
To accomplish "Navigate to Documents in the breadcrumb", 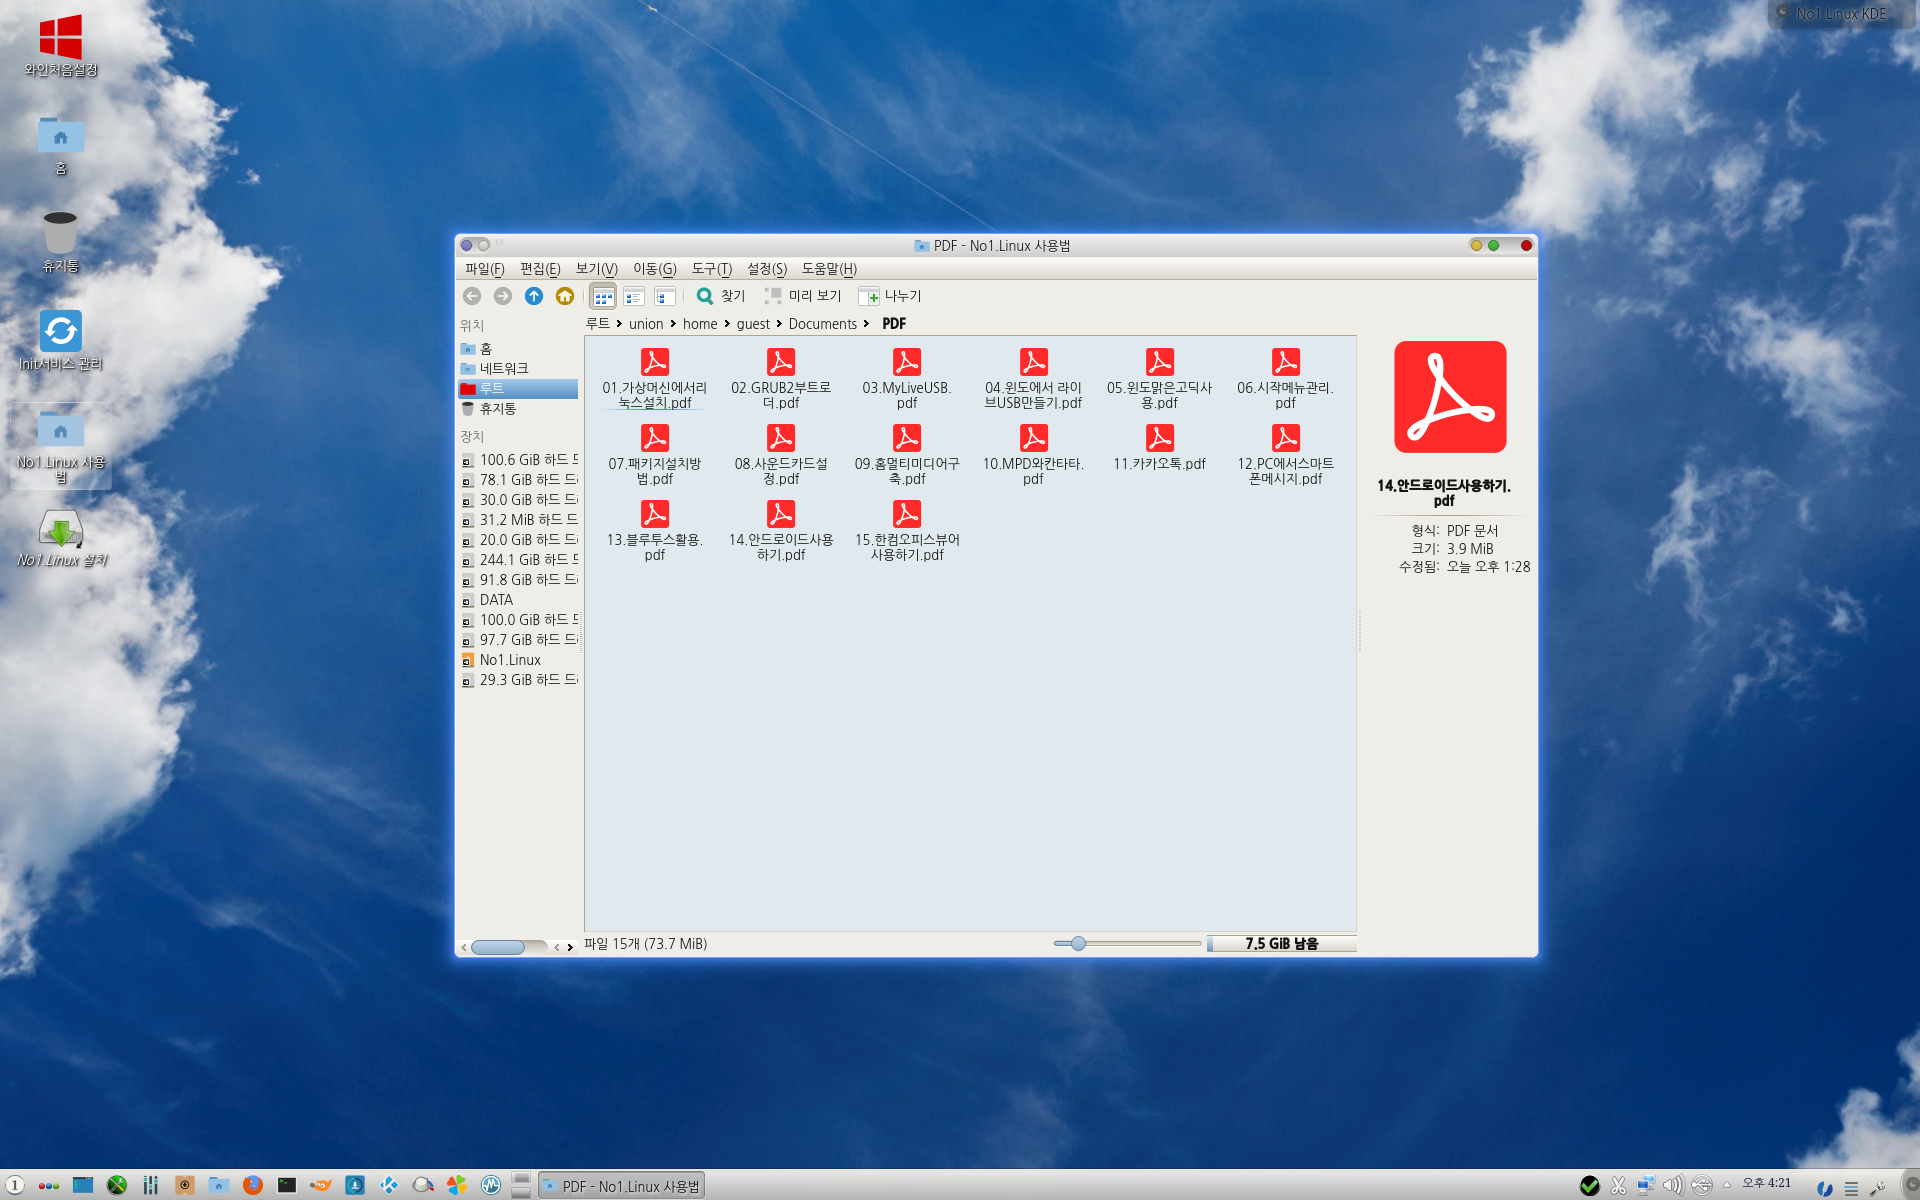I will click(822, 324).
